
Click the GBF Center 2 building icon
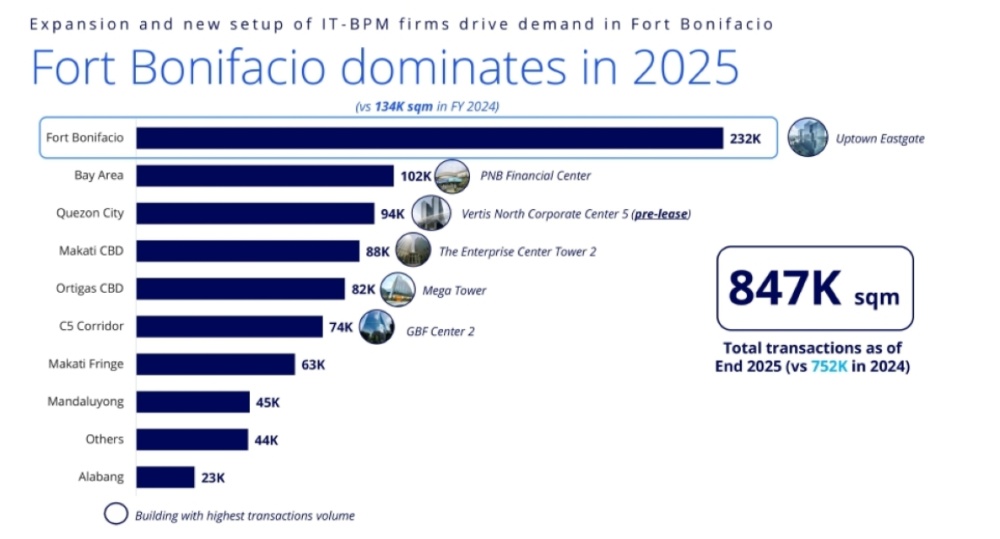(376, 327)
